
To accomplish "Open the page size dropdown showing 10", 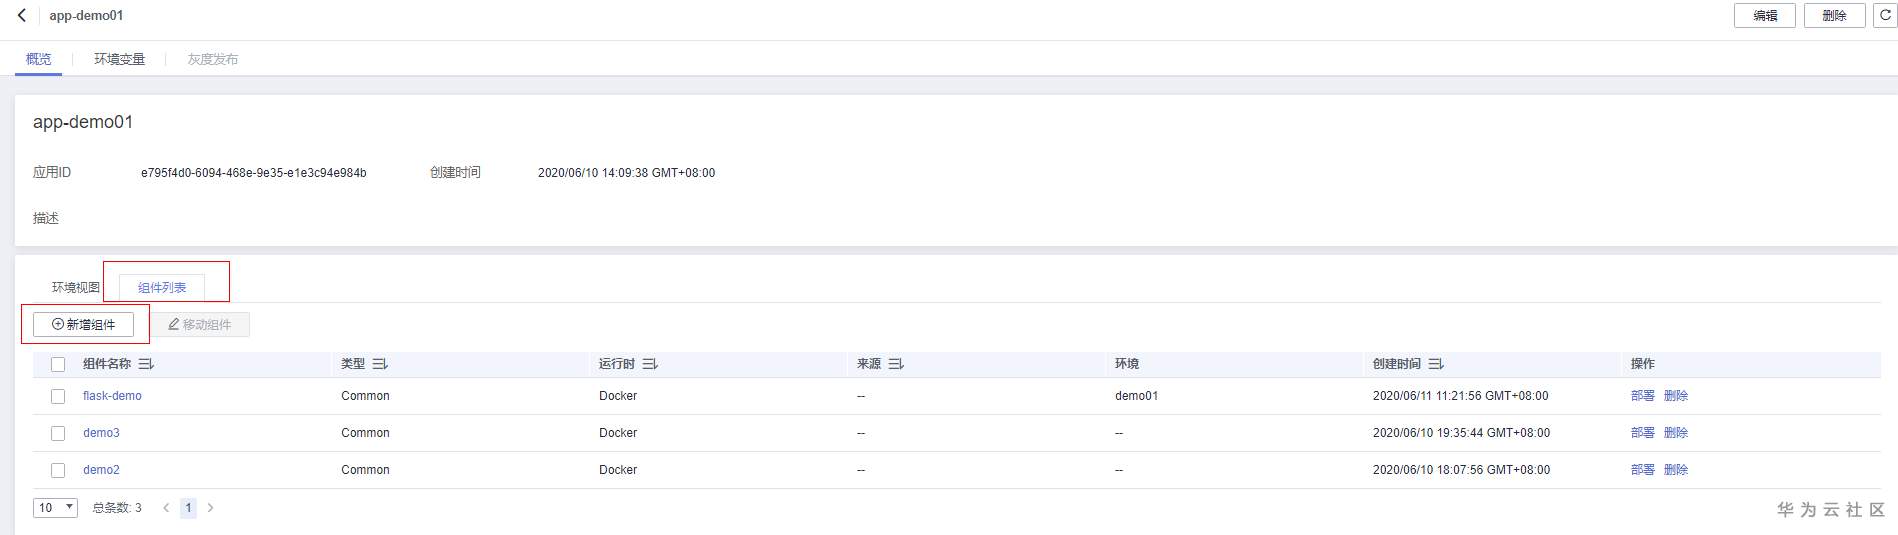I will (x=56, y=508).
